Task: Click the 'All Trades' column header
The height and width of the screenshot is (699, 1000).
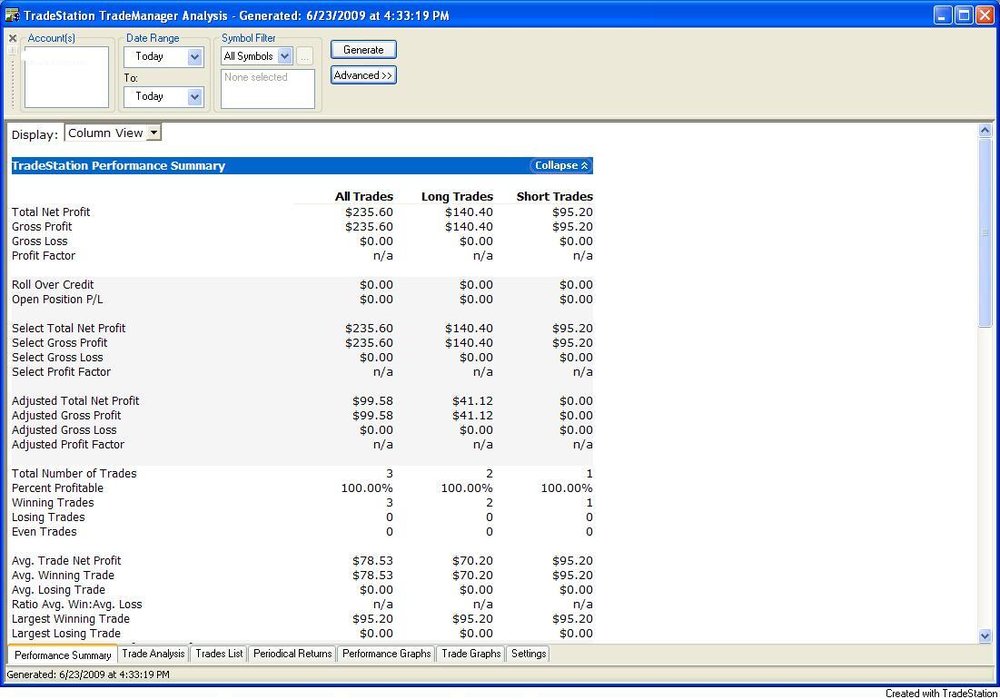Action: (364, 196)
